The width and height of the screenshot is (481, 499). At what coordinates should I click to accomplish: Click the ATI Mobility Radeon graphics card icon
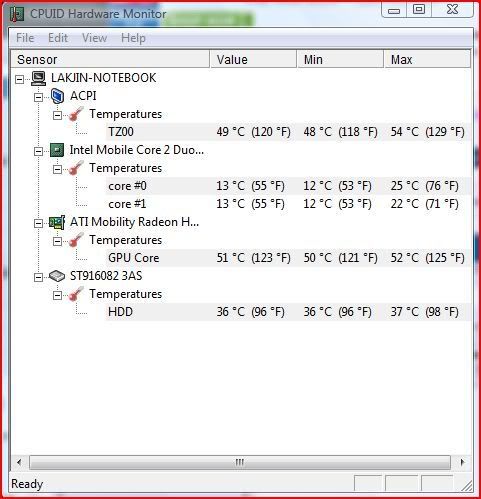[x=57, y=222]
